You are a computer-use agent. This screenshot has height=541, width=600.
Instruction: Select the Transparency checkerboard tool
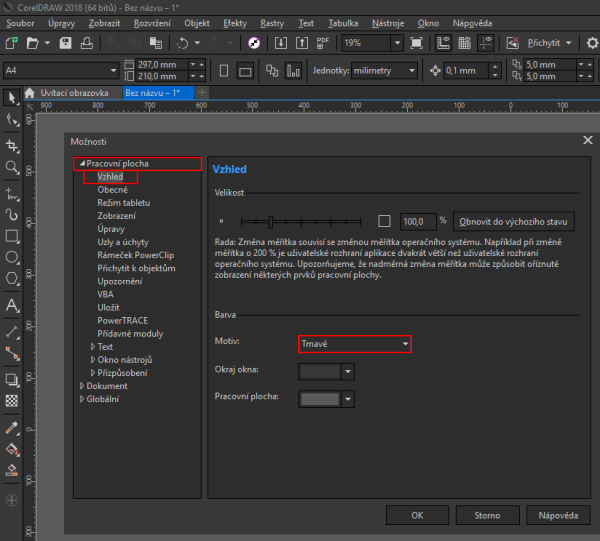pos(11,401)
